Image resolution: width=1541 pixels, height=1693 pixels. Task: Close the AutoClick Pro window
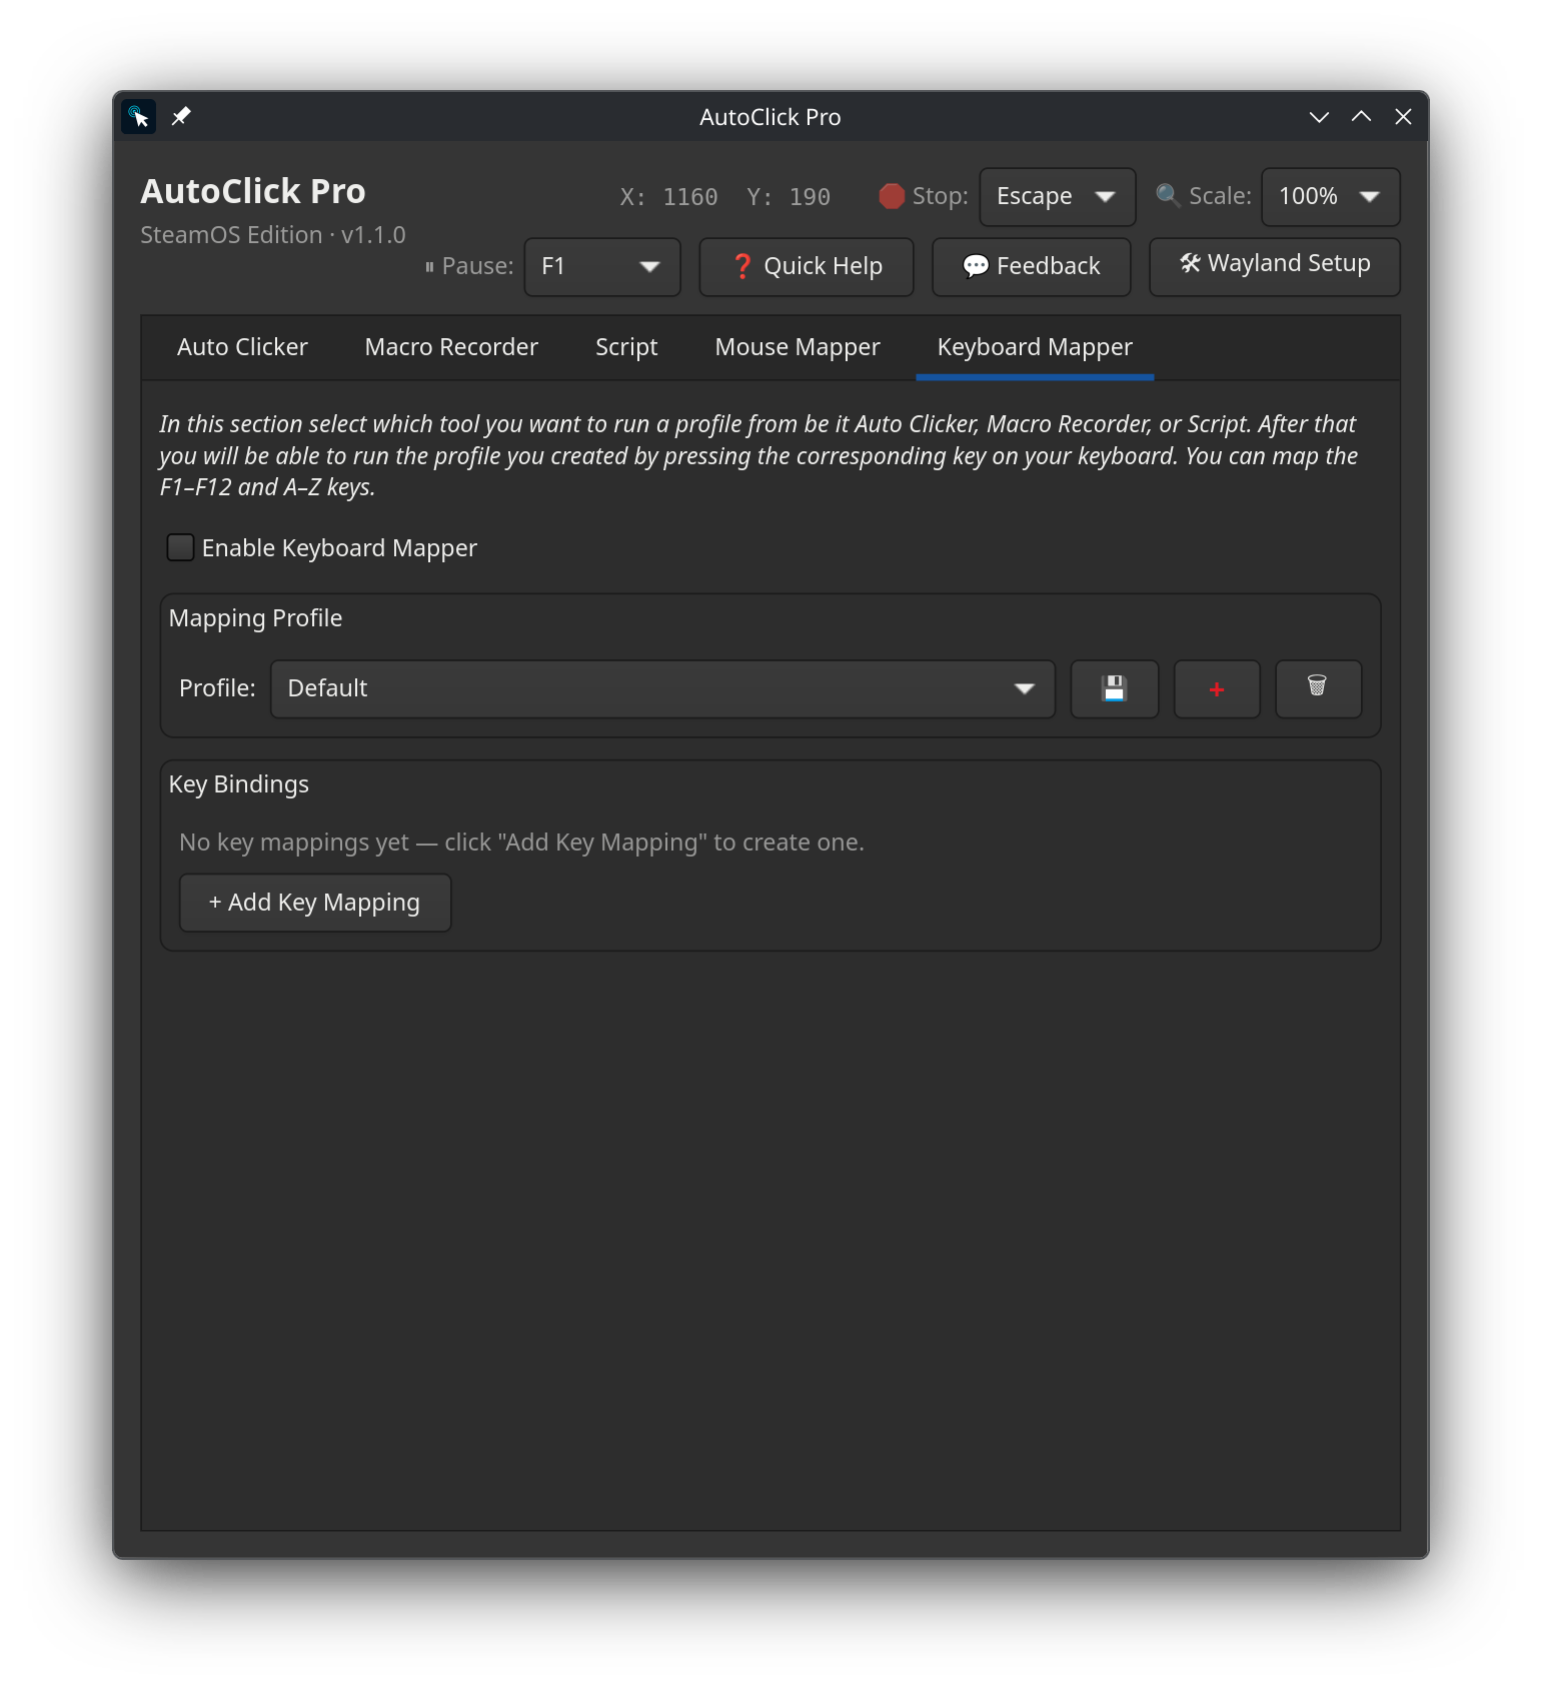point(1403,117)
